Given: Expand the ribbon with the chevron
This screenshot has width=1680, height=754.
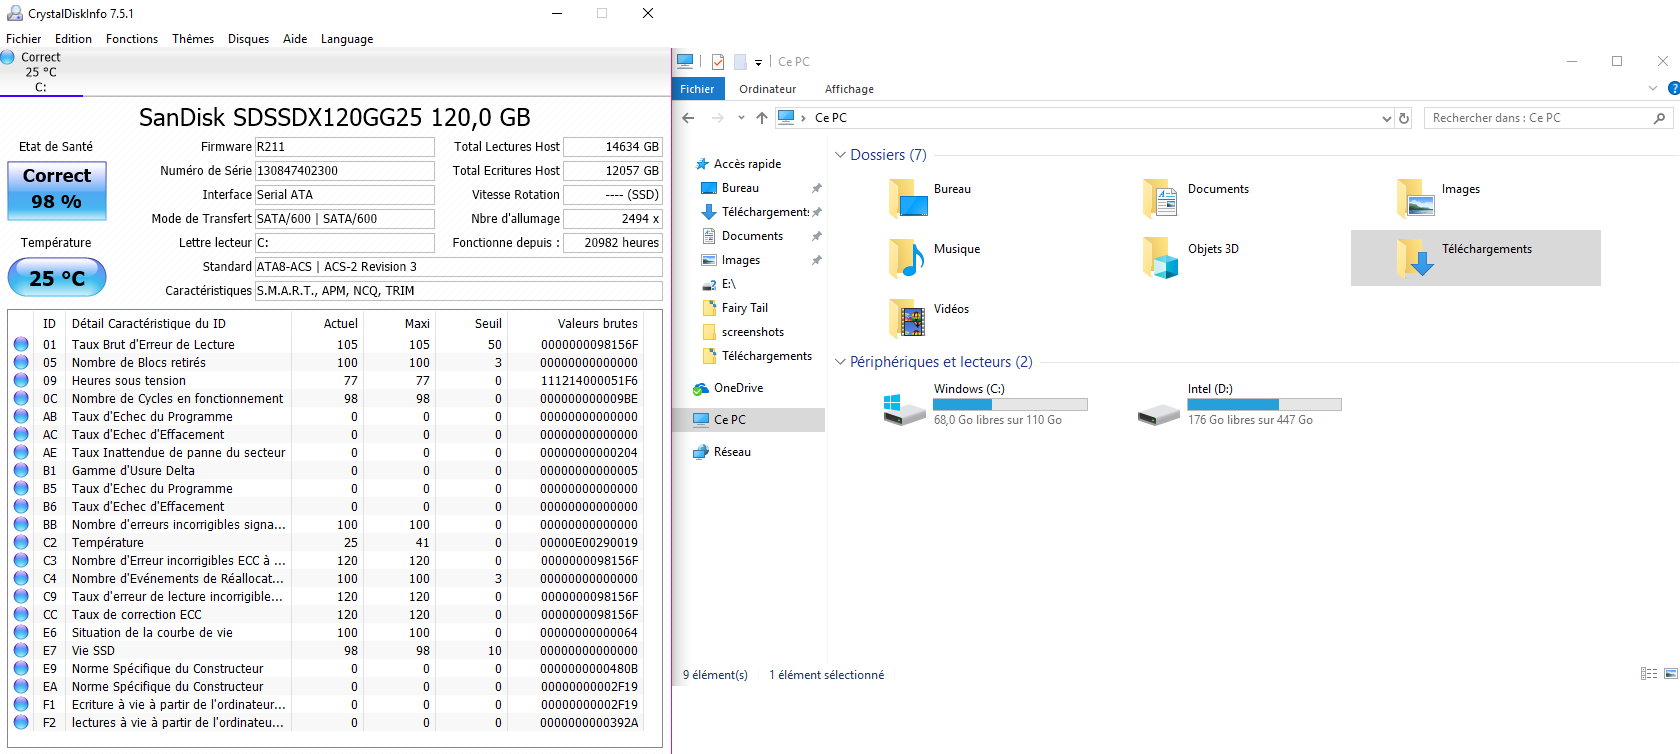Looking at the screenshot, I should coord(1653,89).
